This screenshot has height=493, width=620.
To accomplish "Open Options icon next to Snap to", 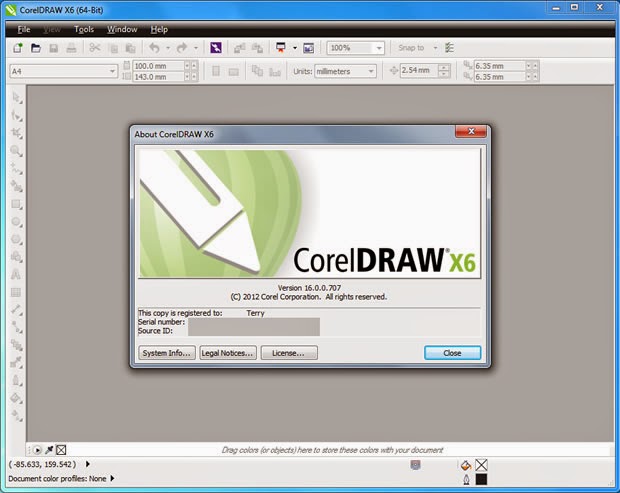I will 449,48.
